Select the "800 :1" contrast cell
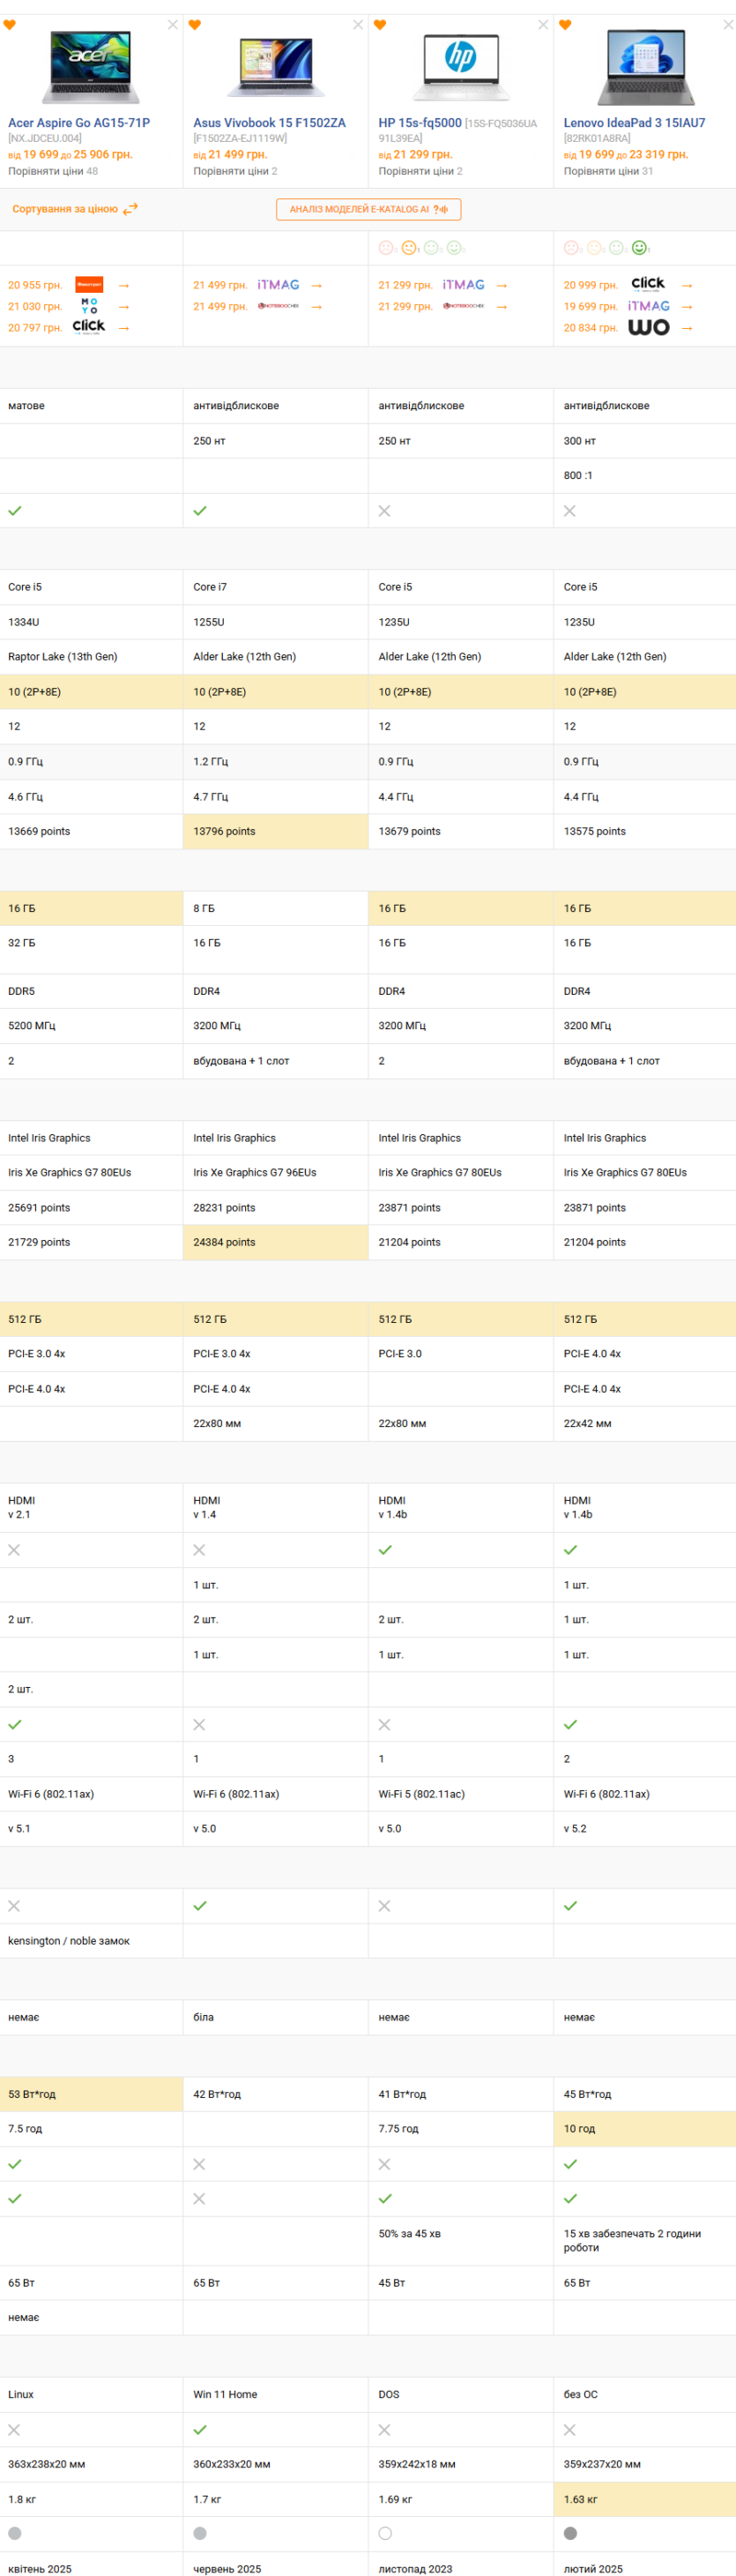The height and width of the screenshot is (2576, 736). 645,475
